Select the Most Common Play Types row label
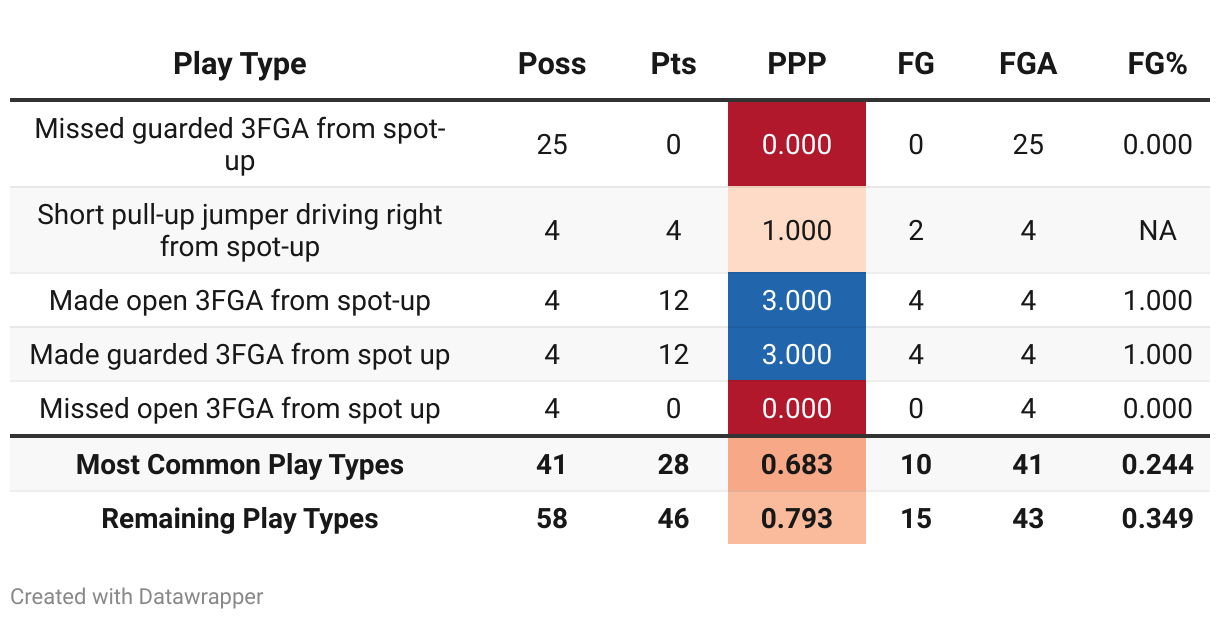Image resolution: width=1220 pixels, height=620 pixels. (x=240, y=464)
